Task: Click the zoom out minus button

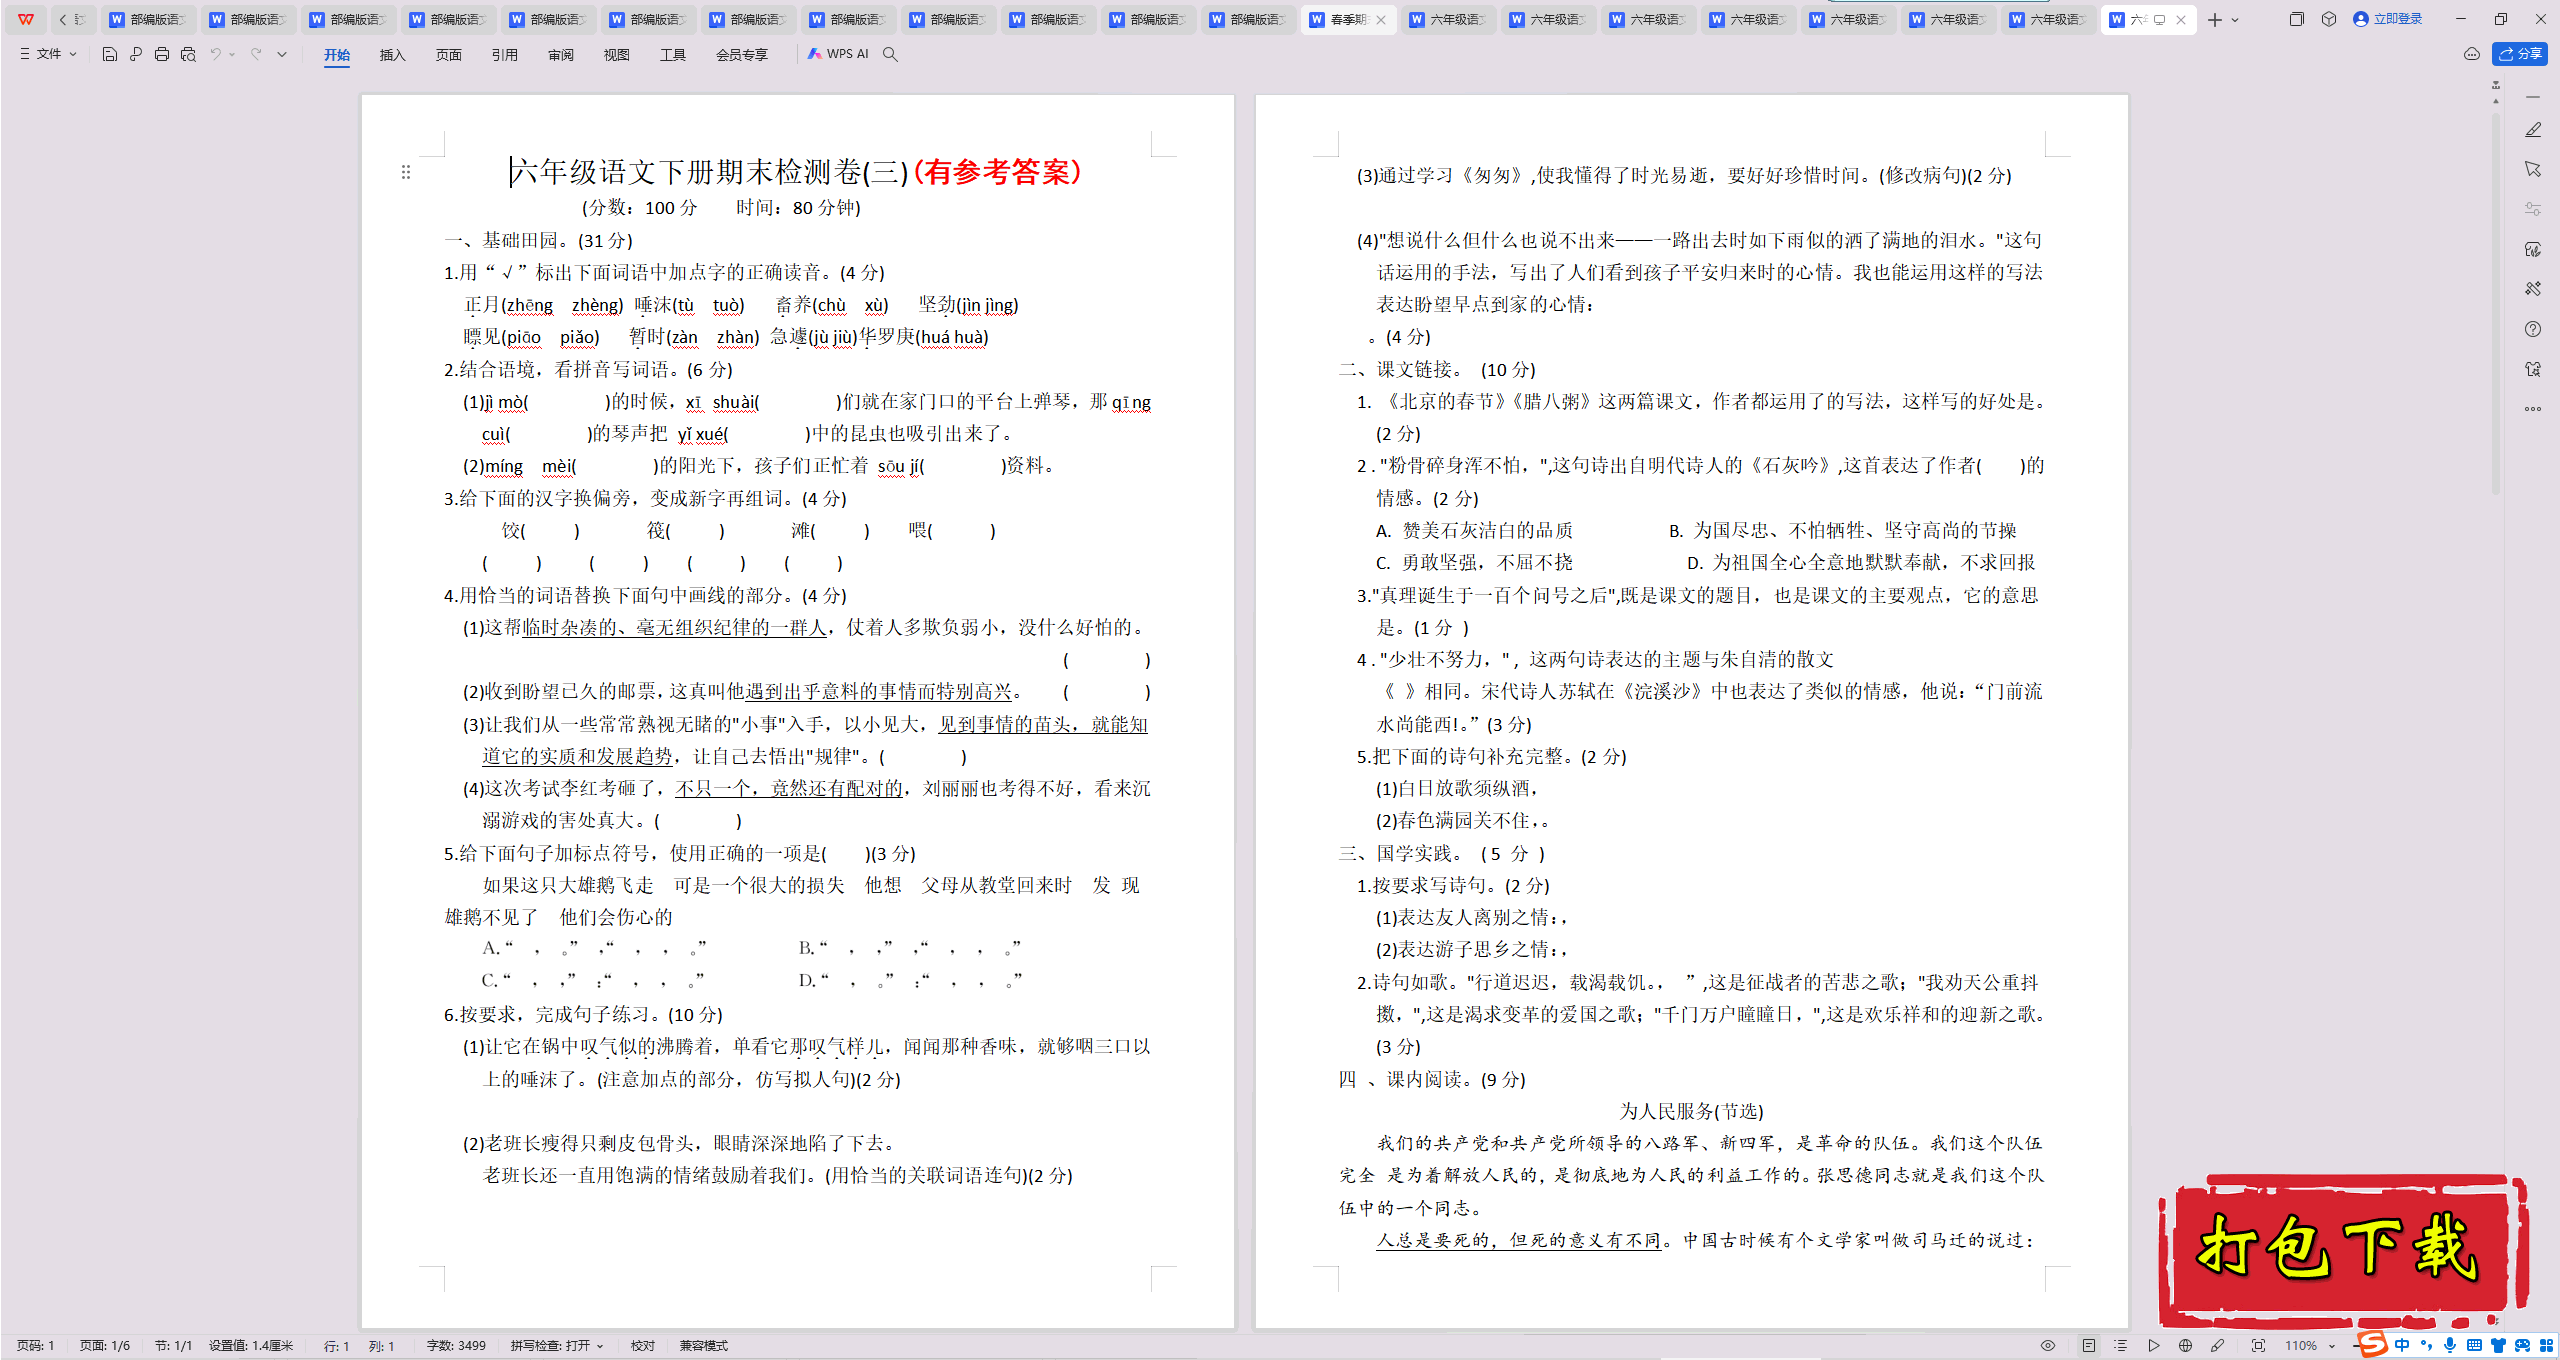Action: click(2355, 1346)
